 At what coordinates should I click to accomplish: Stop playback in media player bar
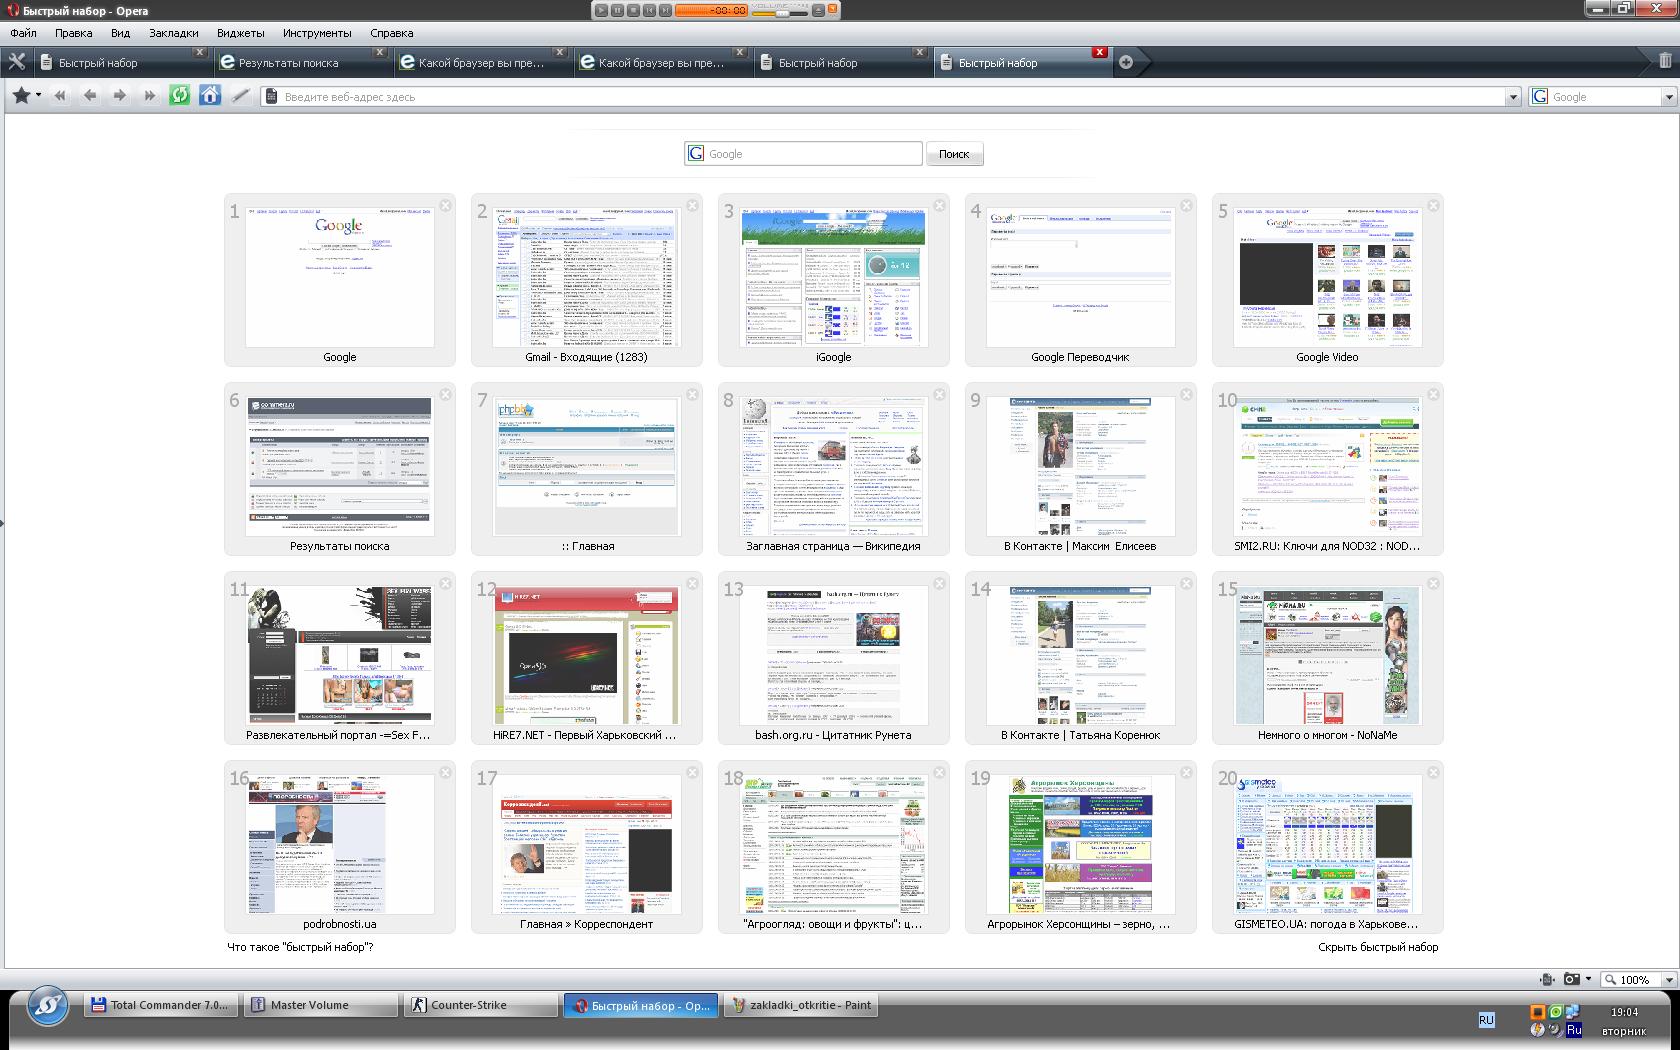click(633, 10)
